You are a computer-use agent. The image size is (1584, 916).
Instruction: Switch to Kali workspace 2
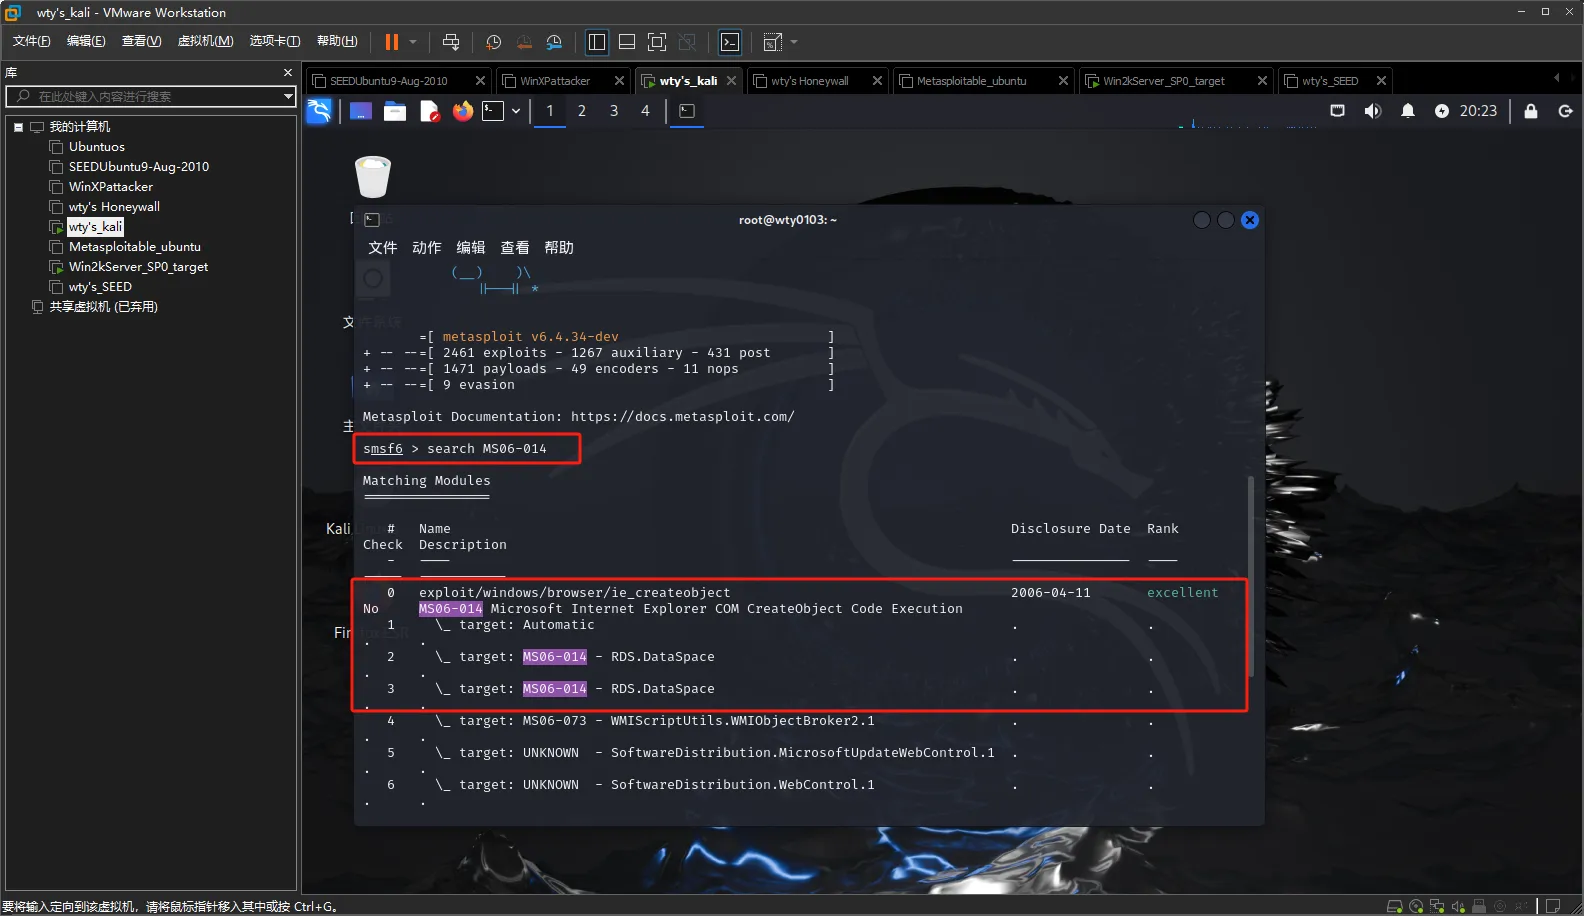(582, 111)
